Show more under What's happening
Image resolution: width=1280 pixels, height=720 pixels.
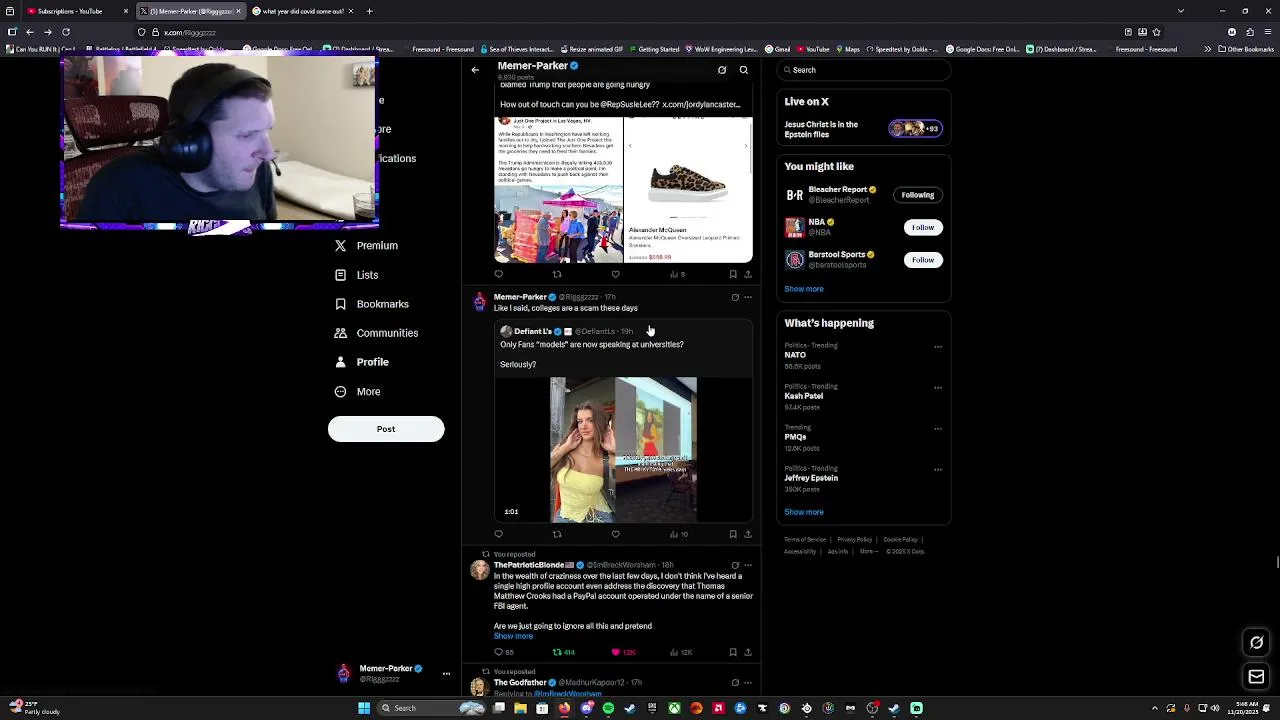[804, 512]
